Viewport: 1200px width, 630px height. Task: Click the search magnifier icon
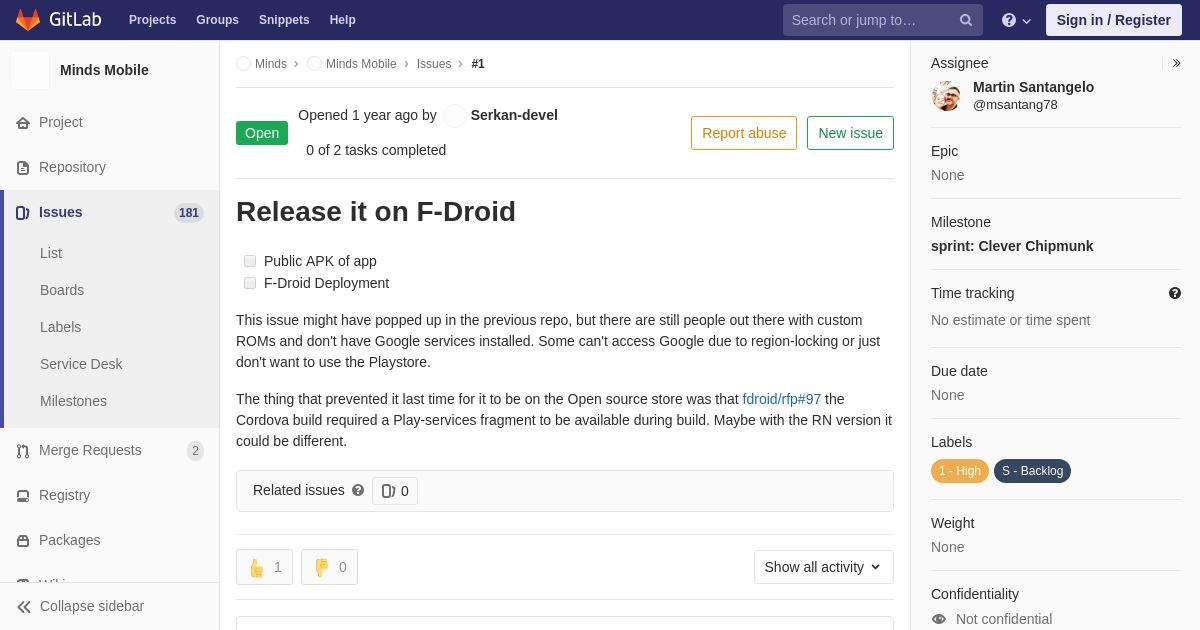(966, 20)
